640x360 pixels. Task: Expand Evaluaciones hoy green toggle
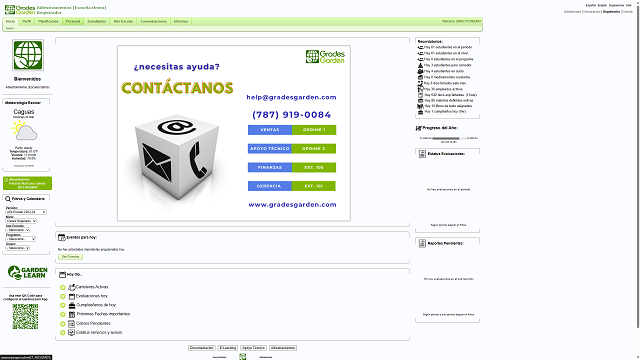[62, 296]
